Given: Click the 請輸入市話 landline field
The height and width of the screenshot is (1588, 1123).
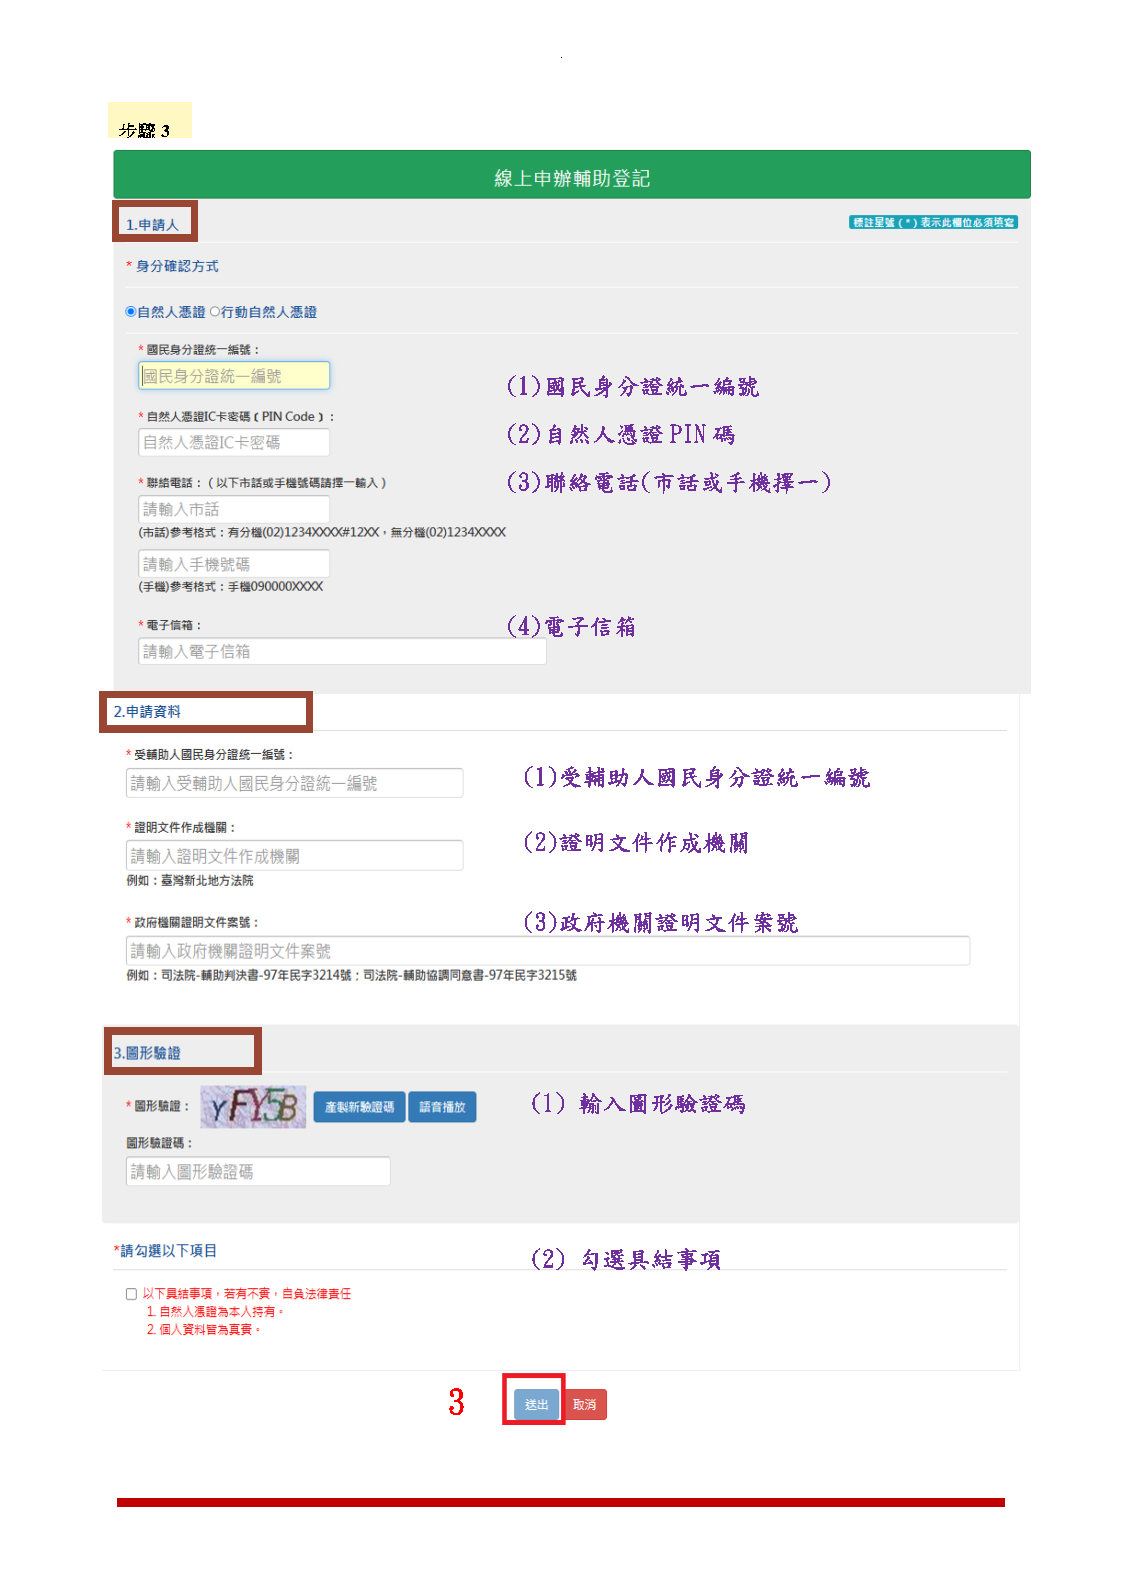Looking at the screenshot, I should click(234, 509).
